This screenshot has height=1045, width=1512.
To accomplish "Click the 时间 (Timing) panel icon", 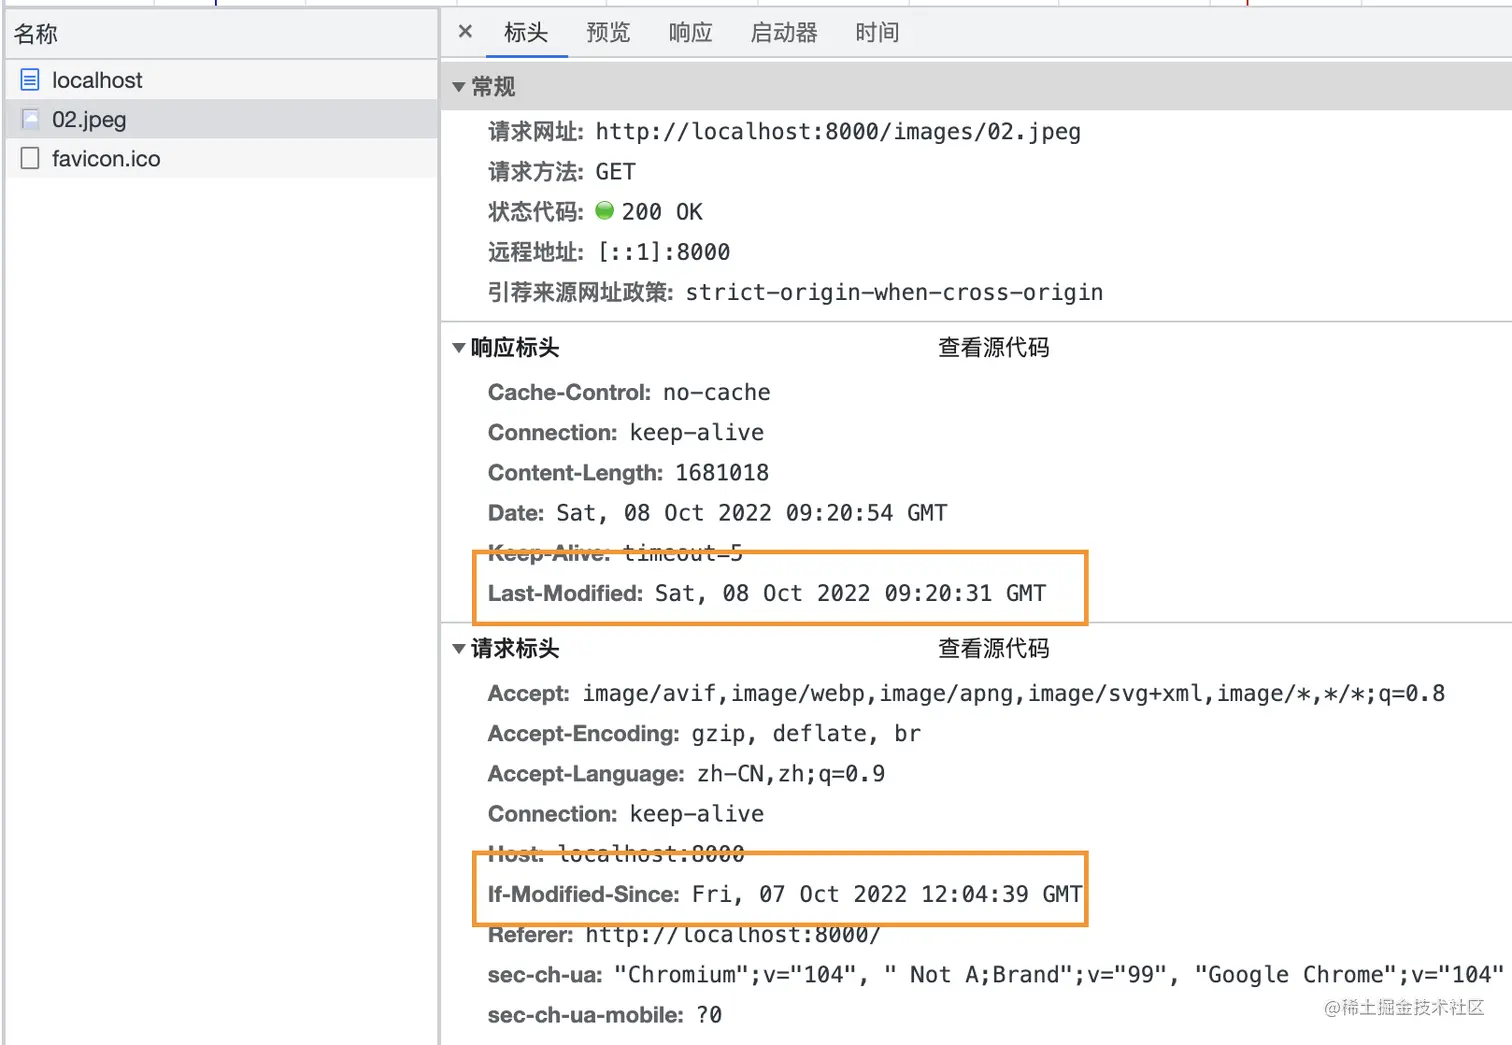I will click(877, 31).
